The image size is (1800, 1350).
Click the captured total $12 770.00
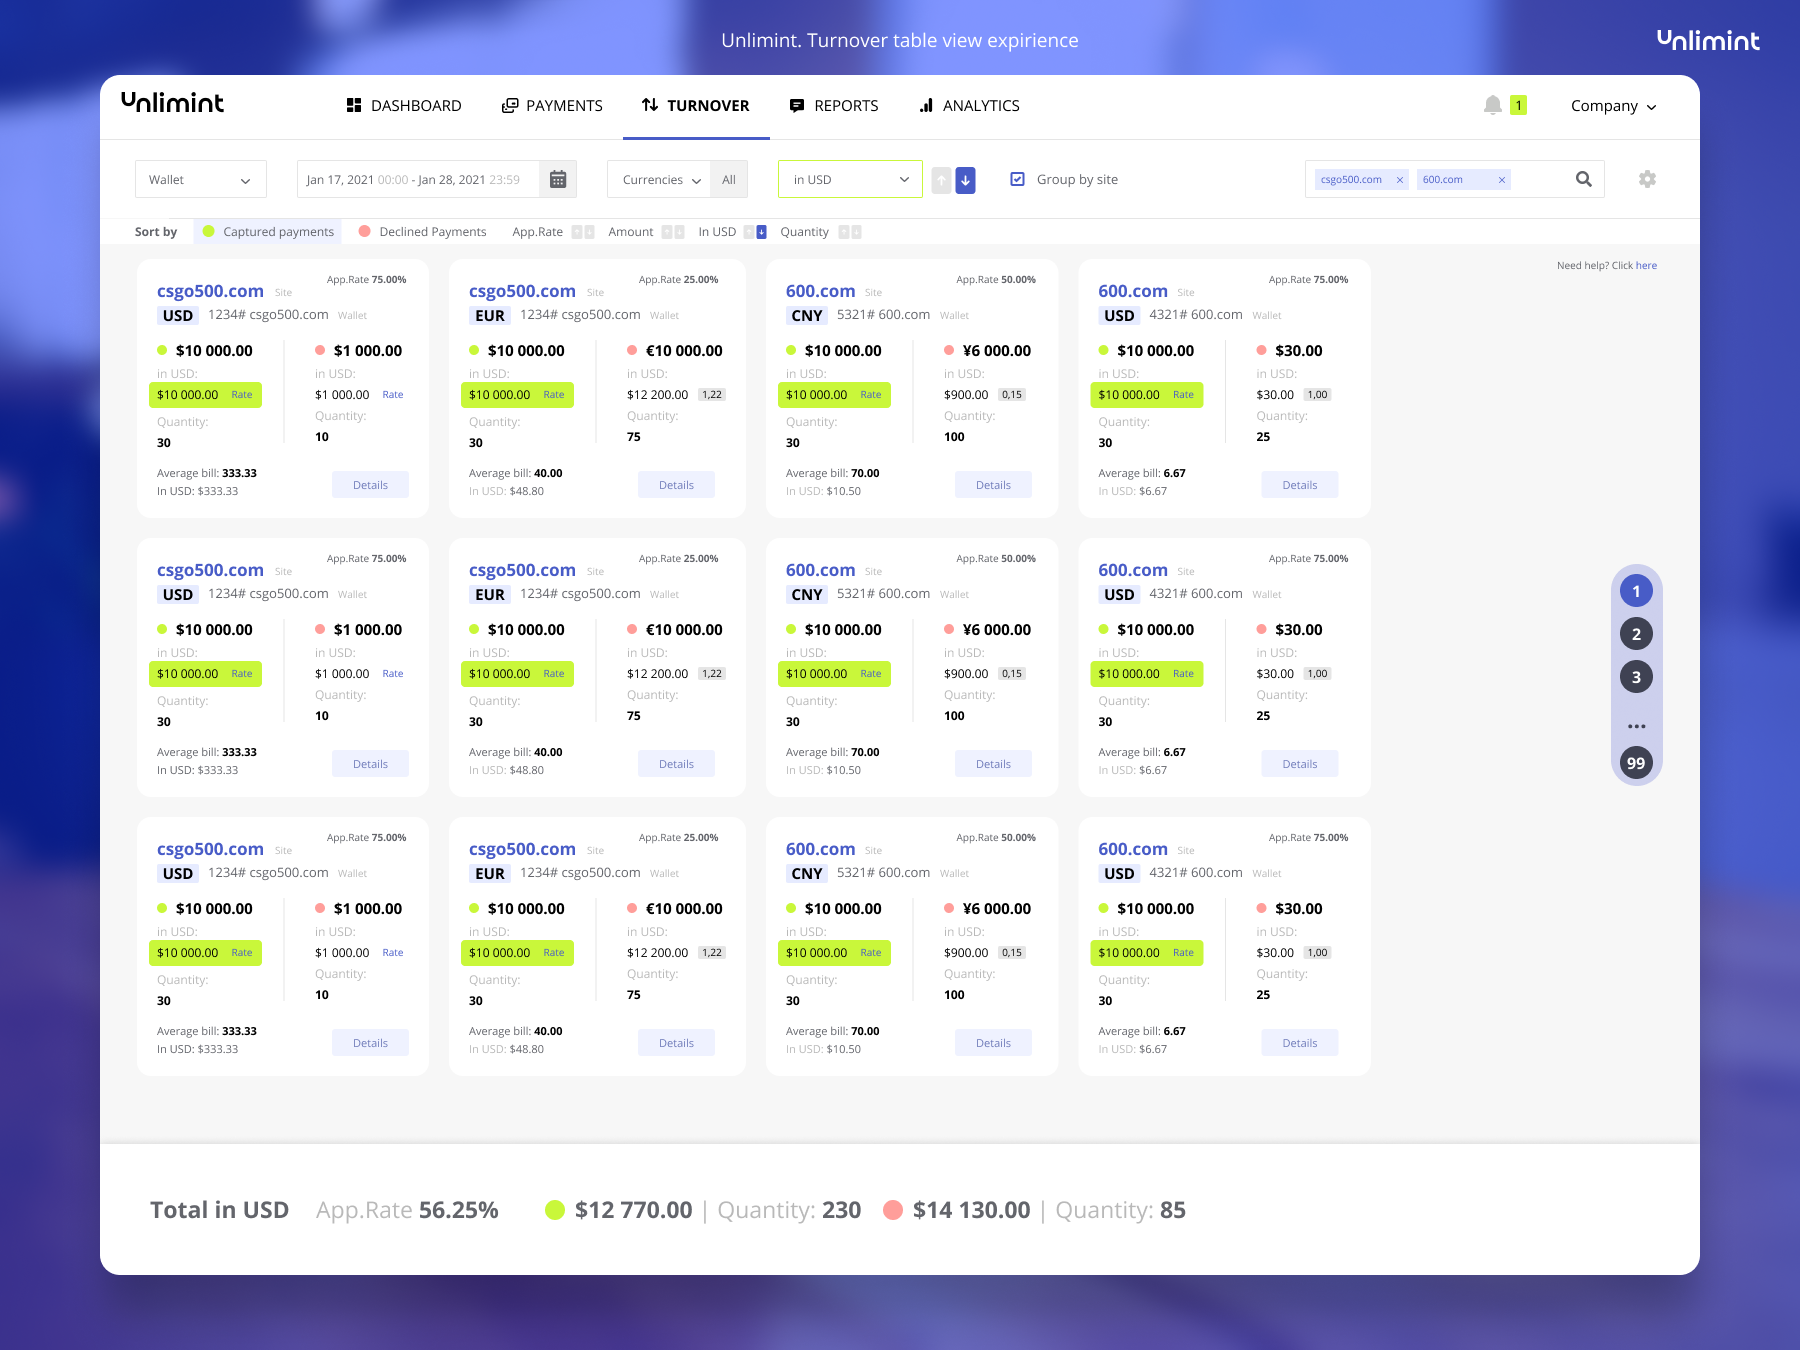coord(633,1210)
